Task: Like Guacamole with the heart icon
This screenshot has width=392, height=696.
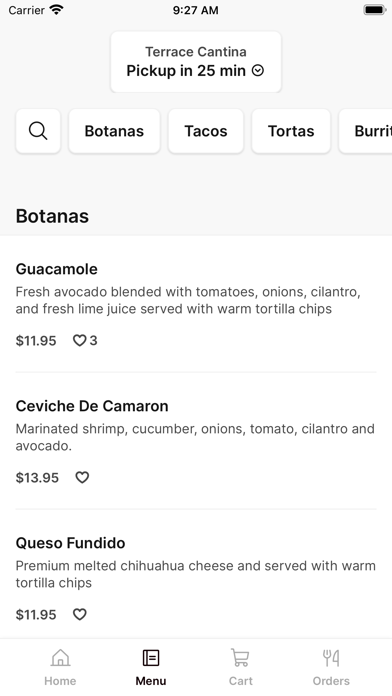Action: pos(79,340)
